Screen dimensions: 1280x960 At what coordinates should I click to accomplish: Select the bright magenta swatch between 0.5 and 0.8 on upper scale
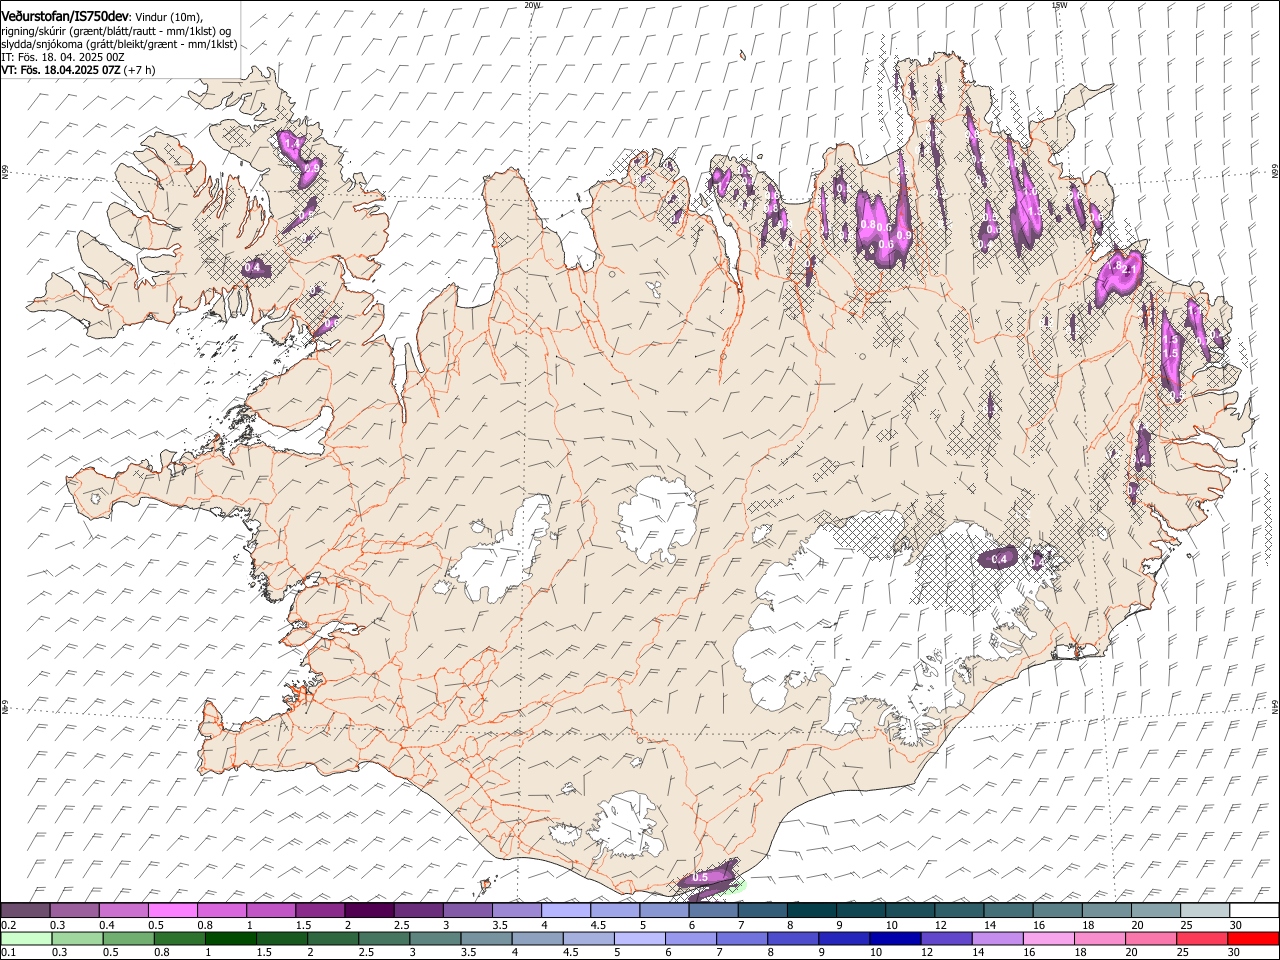(x=173, y=911)
